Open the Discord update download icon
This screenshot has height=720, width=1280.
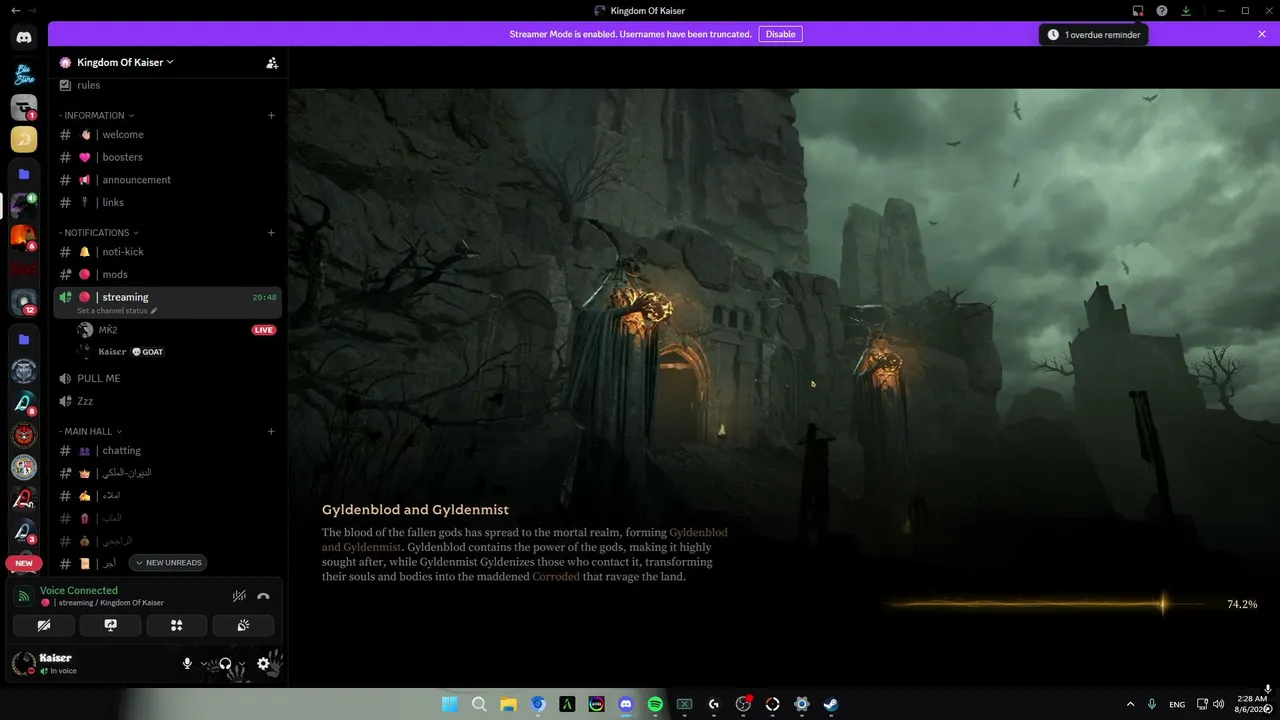pyautogui.click(x=1186, y=11)
